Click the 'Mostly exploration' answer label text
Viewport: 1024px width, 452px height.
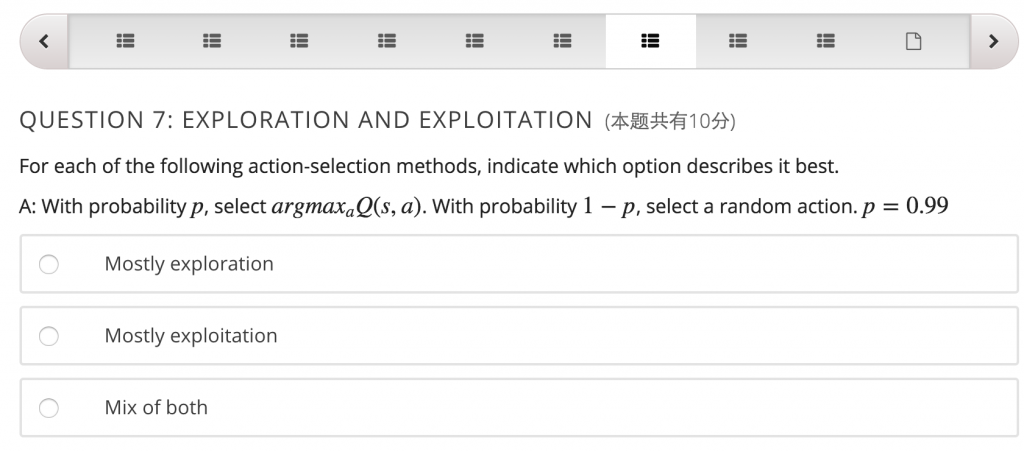[x=189, y=264]
